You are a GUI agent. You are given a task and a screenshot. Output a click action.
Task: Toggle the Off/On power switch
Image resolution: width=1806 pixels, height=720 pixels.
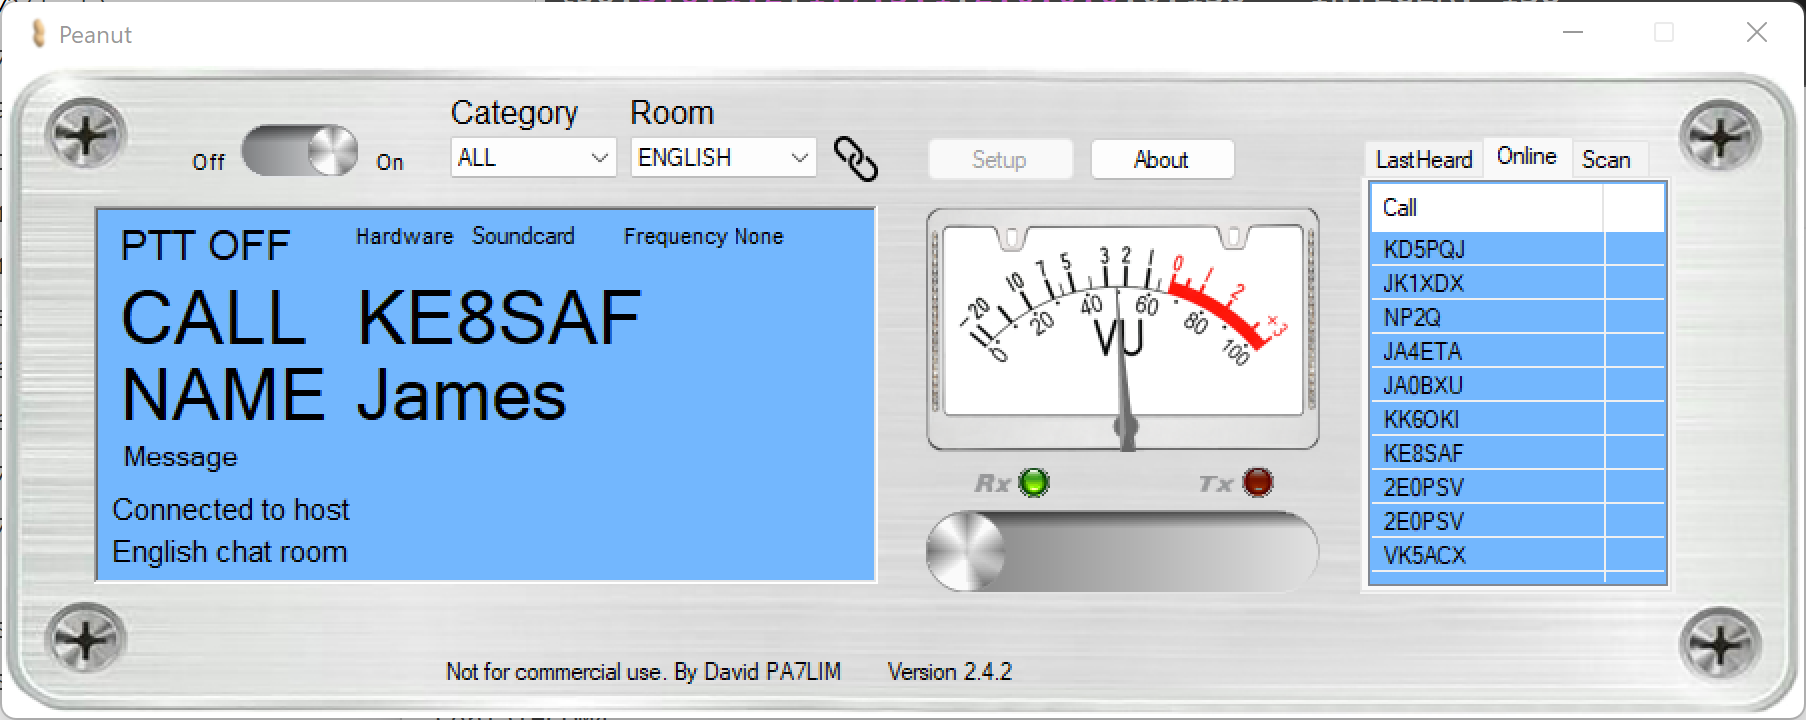tap(300, 152)
